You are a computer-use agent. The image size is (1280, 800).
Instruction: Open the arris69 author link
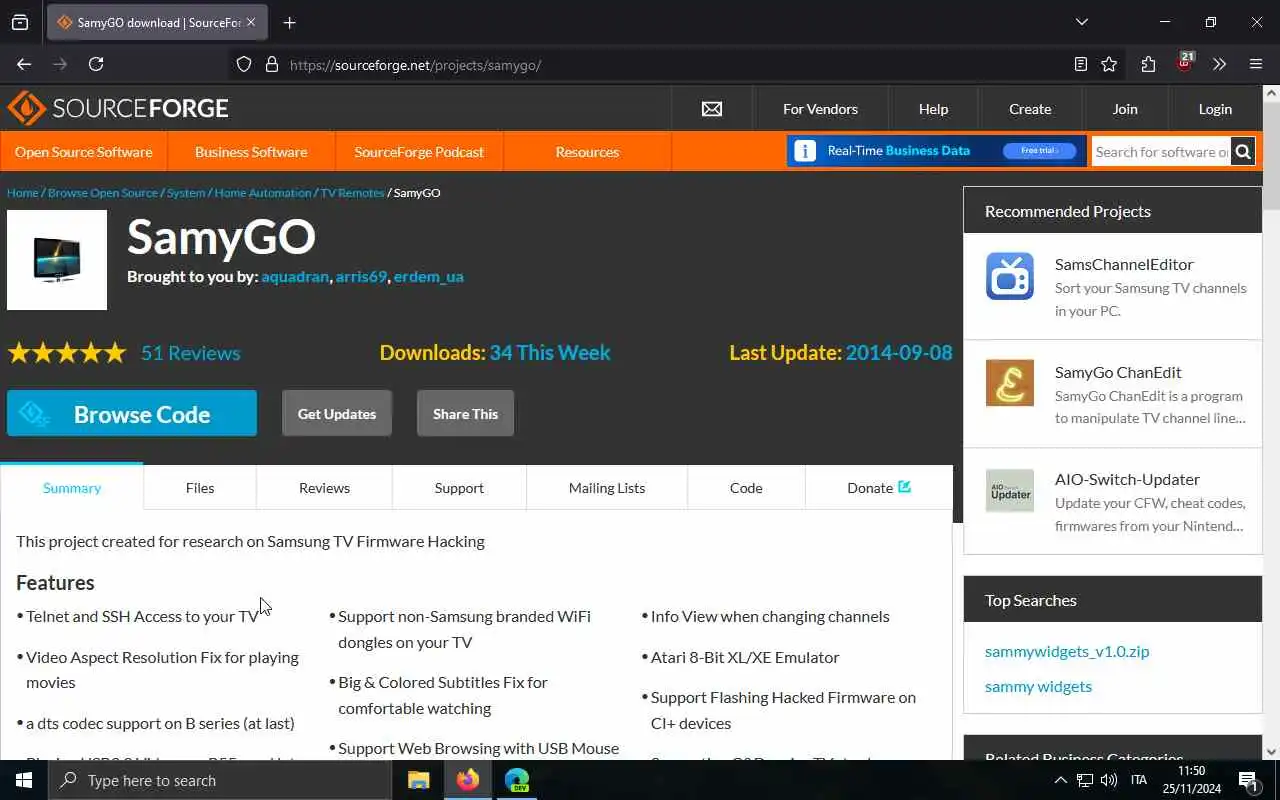tap(361, 277)
